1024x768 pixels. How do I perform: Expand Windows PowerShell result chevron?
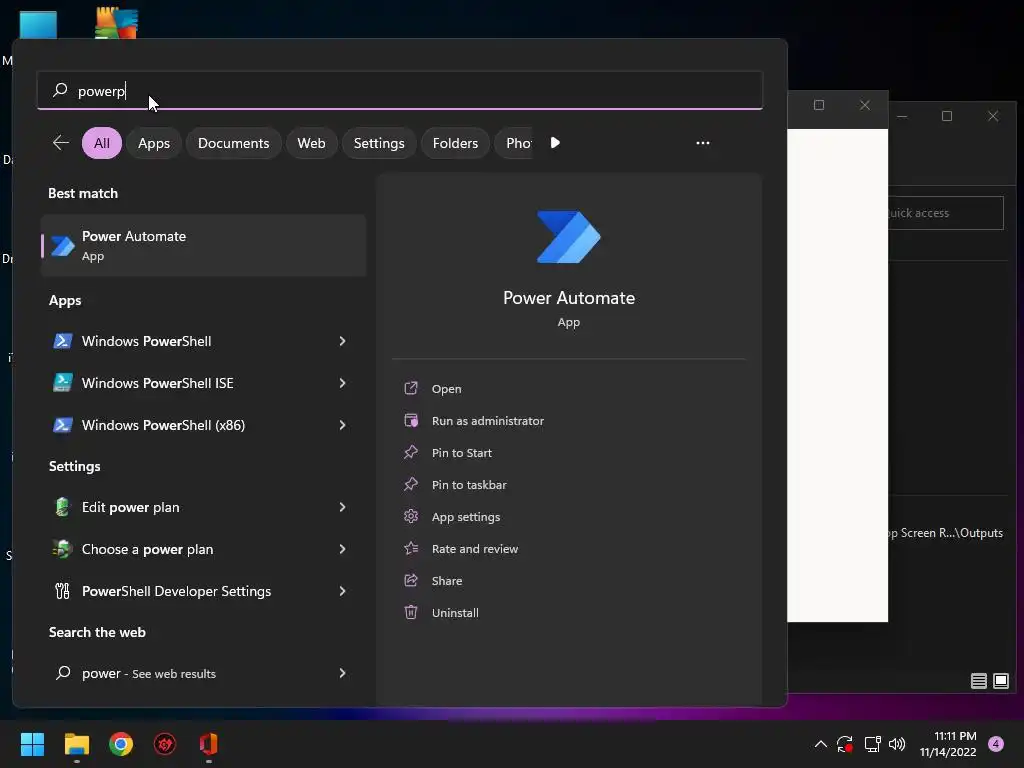click(342, 341)
